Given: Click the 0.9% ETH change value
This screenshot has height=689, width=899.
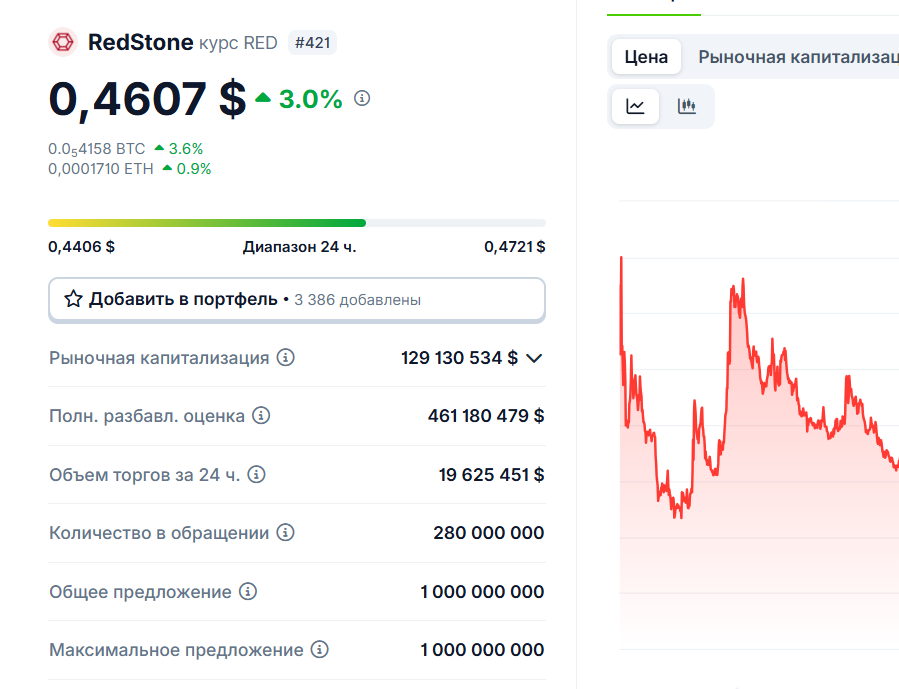Looking at the screenshot, I should click(194, 169).
